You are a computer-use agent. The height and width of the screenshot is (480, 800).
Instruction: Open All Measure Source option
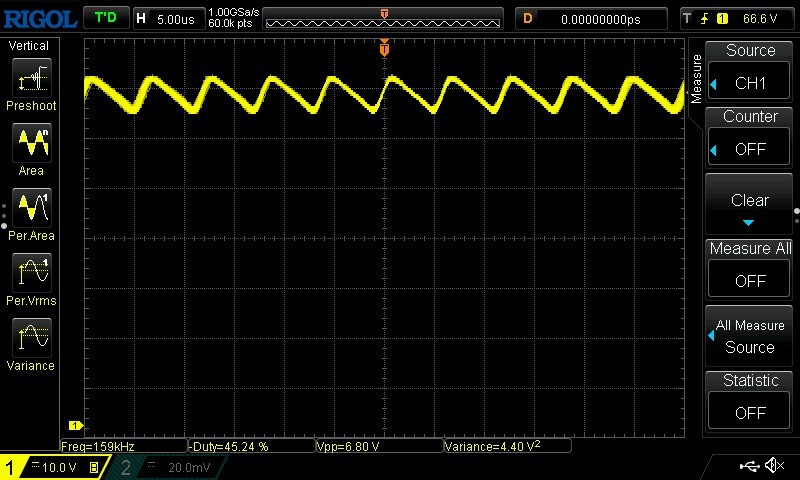click(x=749, y=336)
